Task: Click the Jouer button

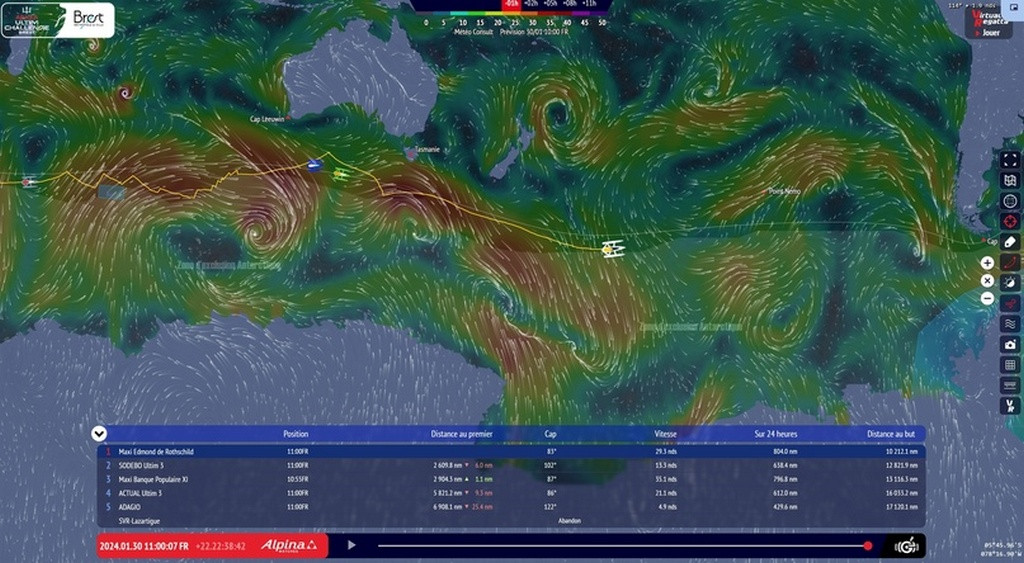Action: tap(990, 32)
